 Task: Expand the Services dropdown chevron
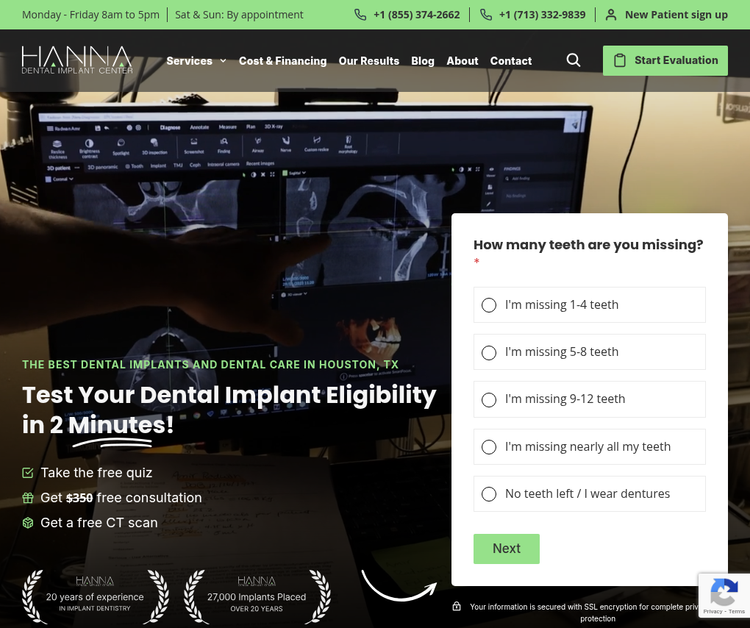(223, 61)
